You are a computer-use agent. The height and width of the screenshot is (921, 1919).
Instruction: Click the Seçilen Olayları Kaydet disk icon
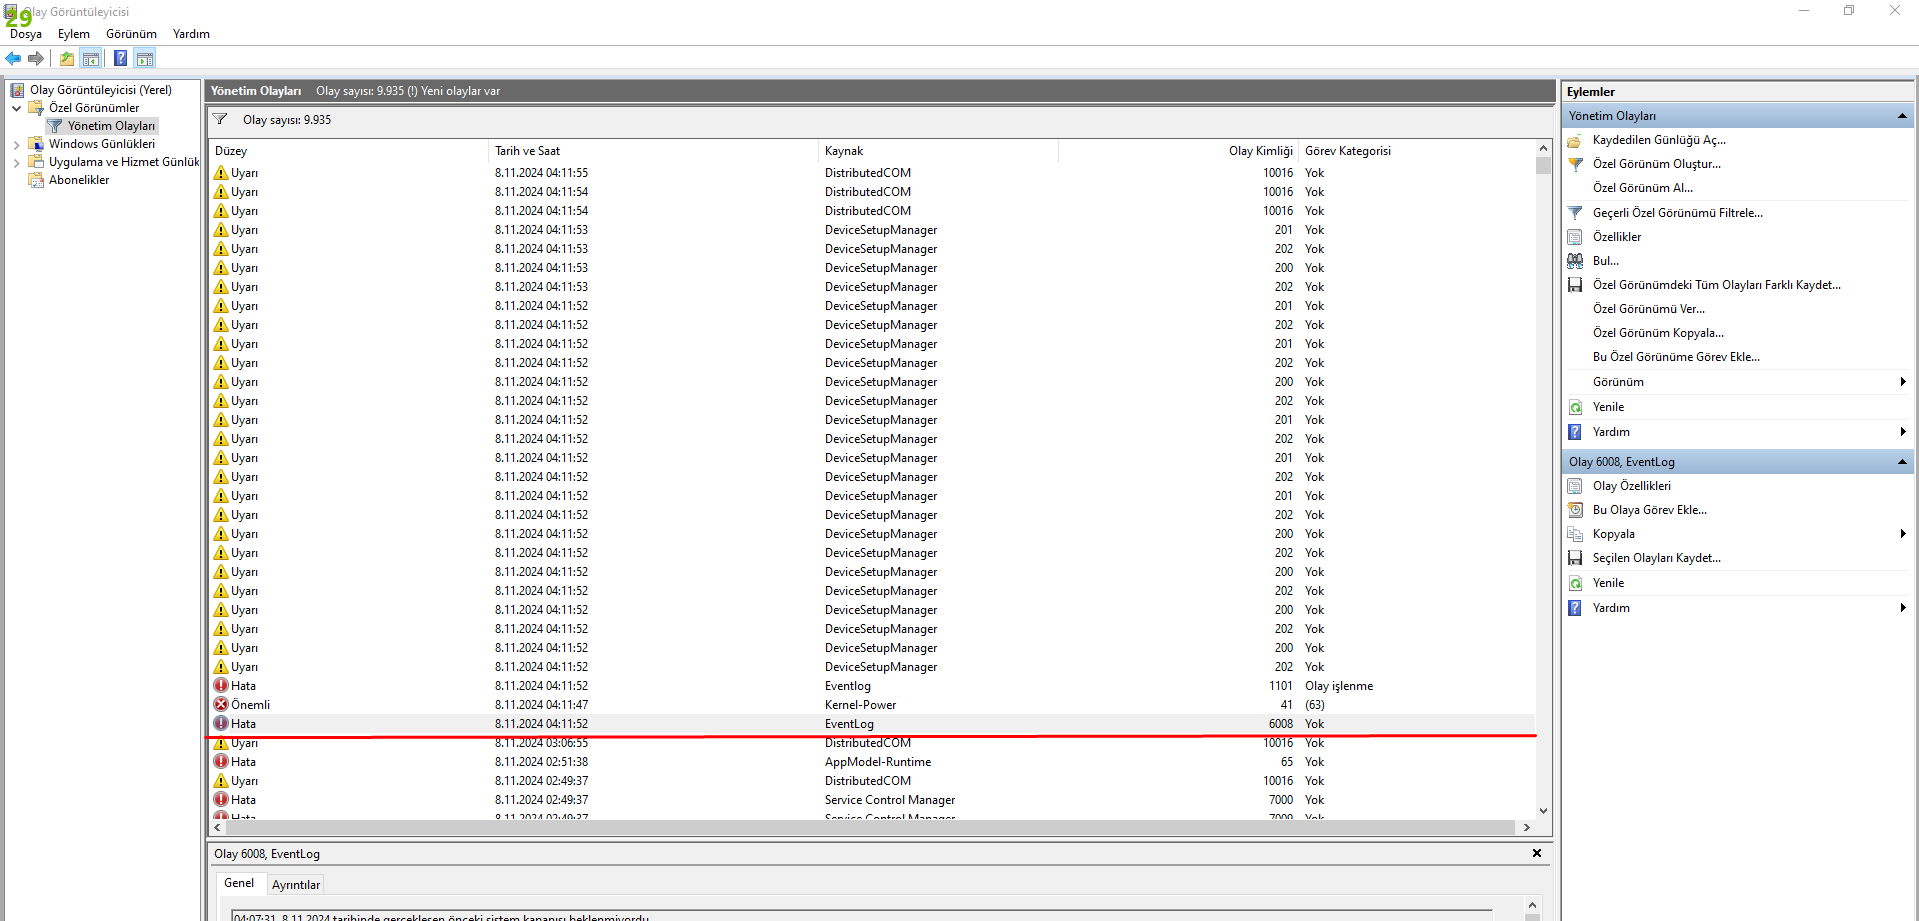(1575, 558)
